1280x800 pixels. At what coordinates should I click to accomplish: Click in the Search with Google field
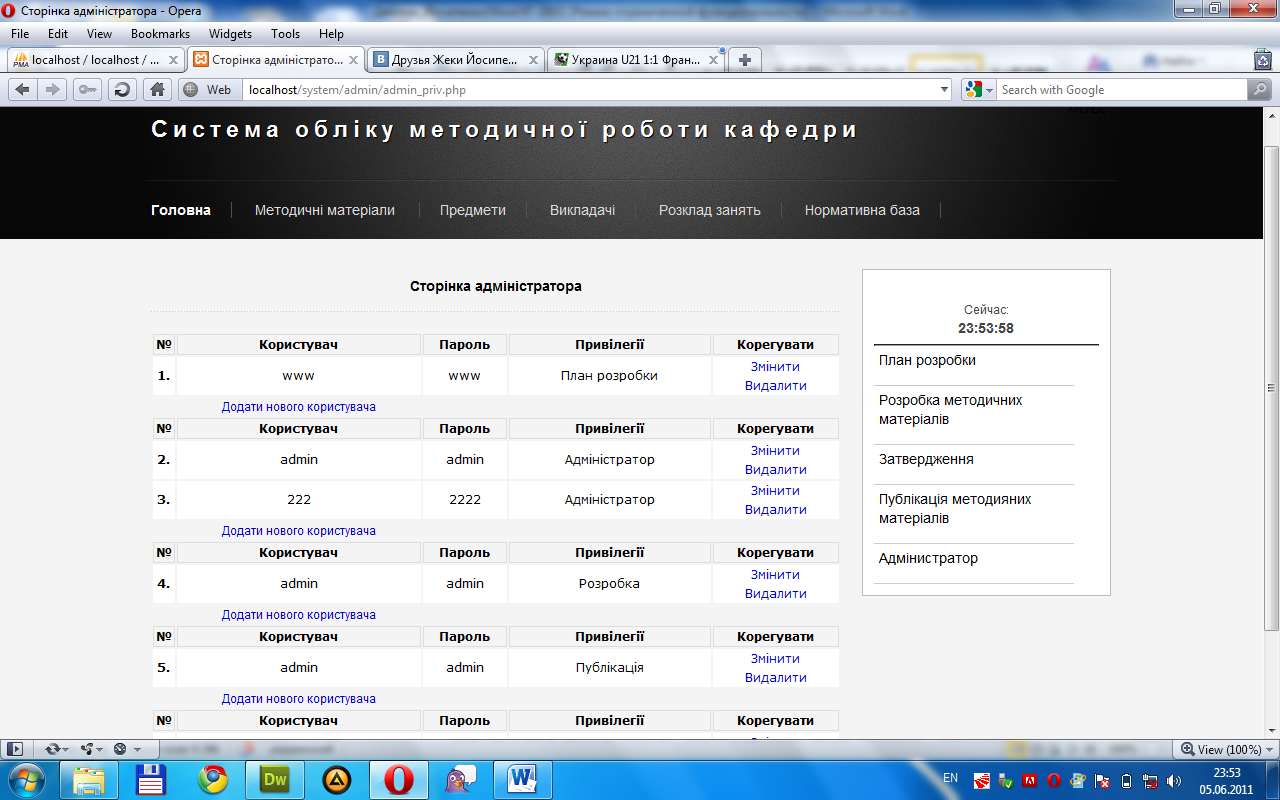pyautogui.click(x=1120, y=90)
